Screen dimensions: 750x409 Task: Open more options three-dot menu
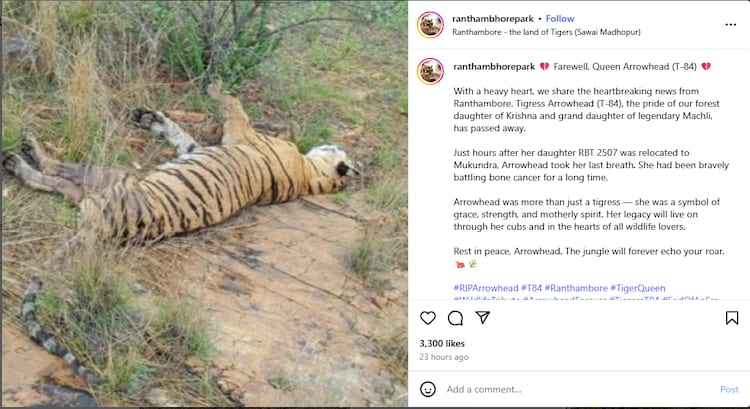click(x=732, y=25)
